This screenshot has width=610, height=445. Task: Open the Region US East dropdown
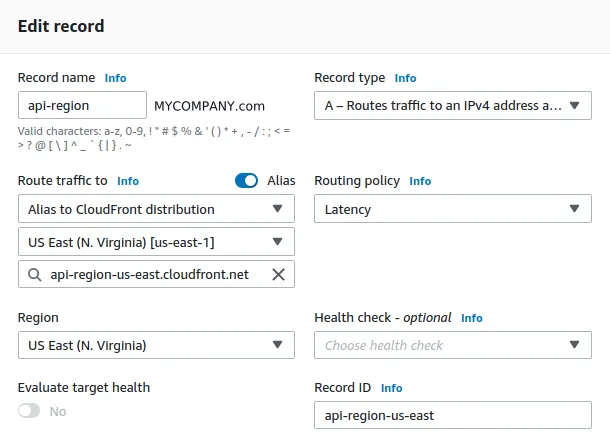pyautogui.click(x=156, y=345)
